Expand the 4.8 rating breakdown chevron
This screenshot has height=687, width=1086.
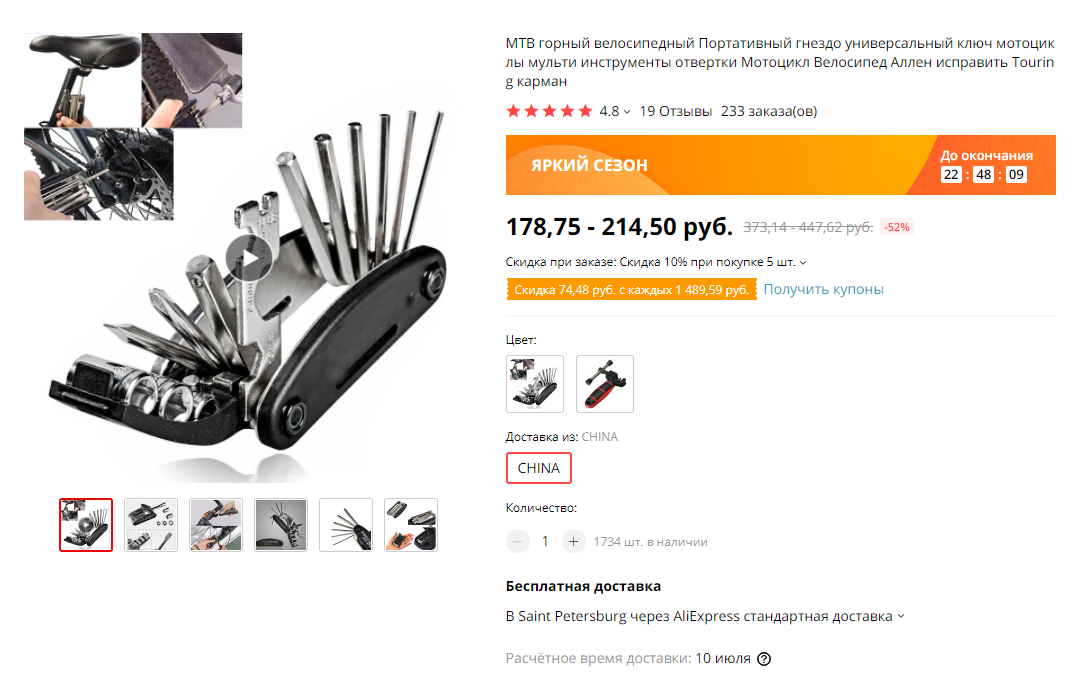627,111
